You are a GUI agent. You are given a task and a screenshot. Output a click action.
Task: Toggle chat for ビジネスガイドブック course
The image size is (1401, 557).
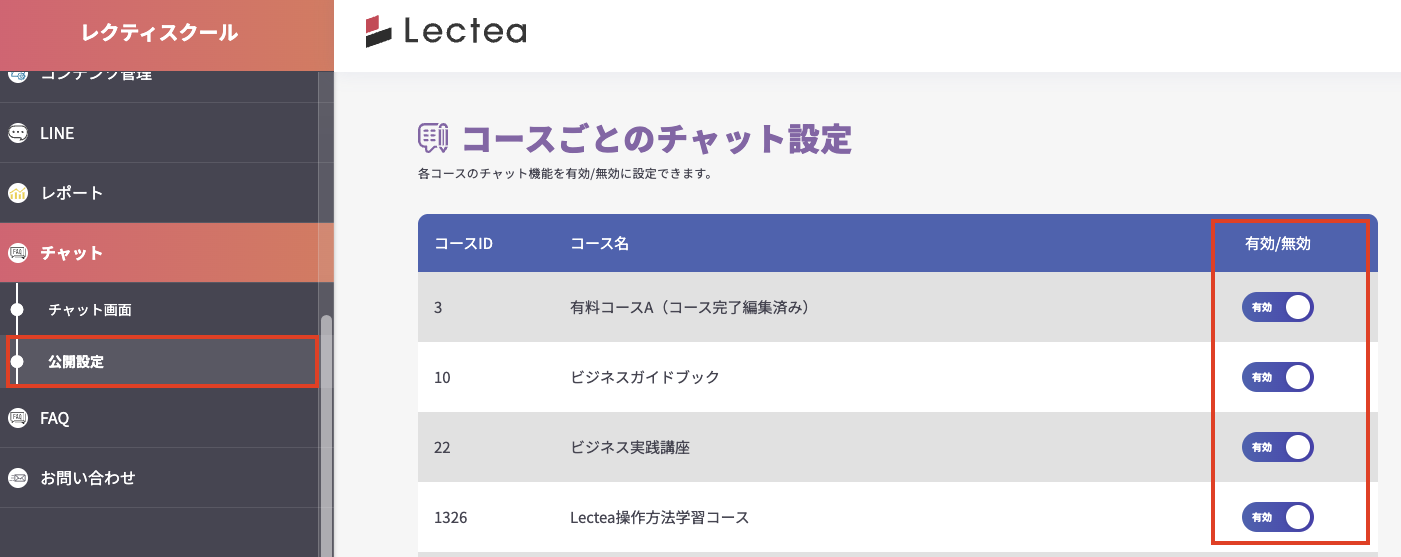point(1277,377)
